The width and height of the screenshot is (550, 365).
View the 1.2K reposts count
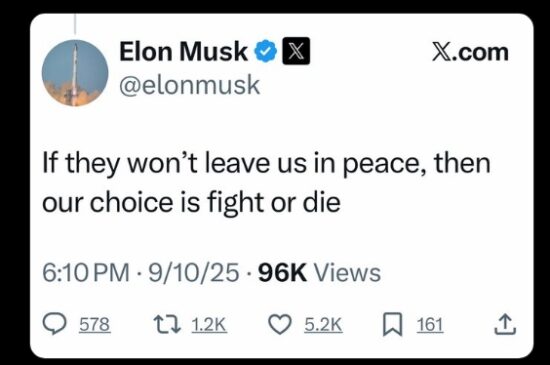[x=209, y=325]
